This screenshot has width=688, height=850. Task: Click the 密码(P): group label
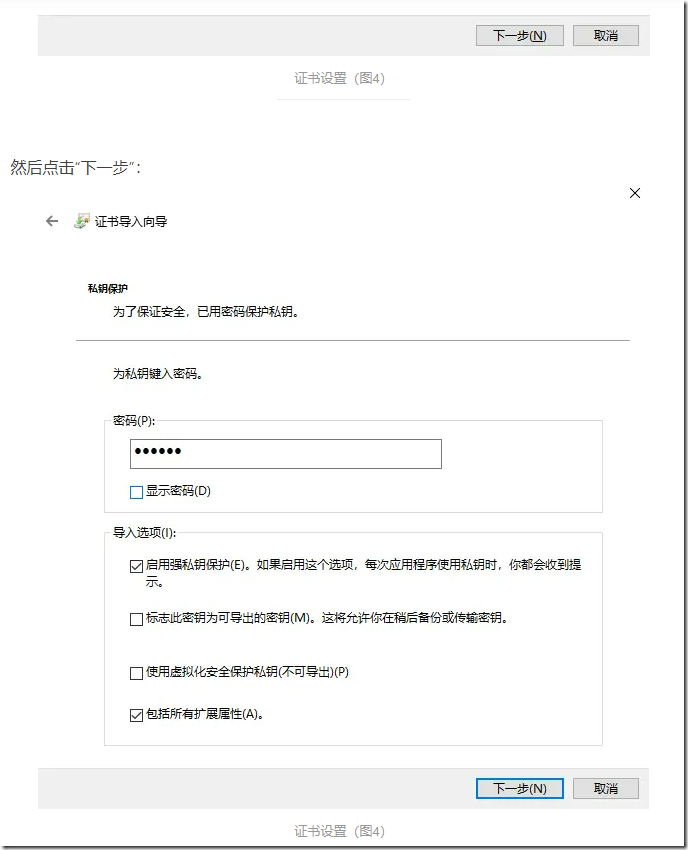[134, 421]
